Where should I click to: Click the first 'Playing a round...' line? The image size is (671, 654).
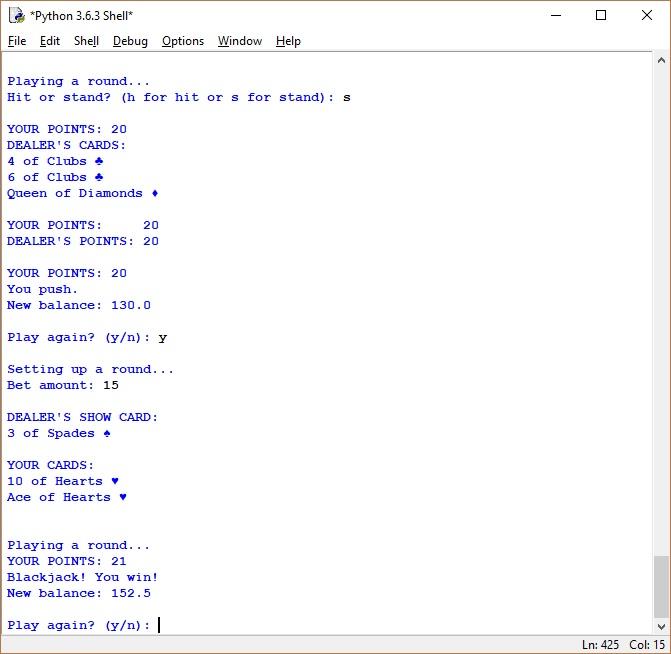(x=78, y=81)
